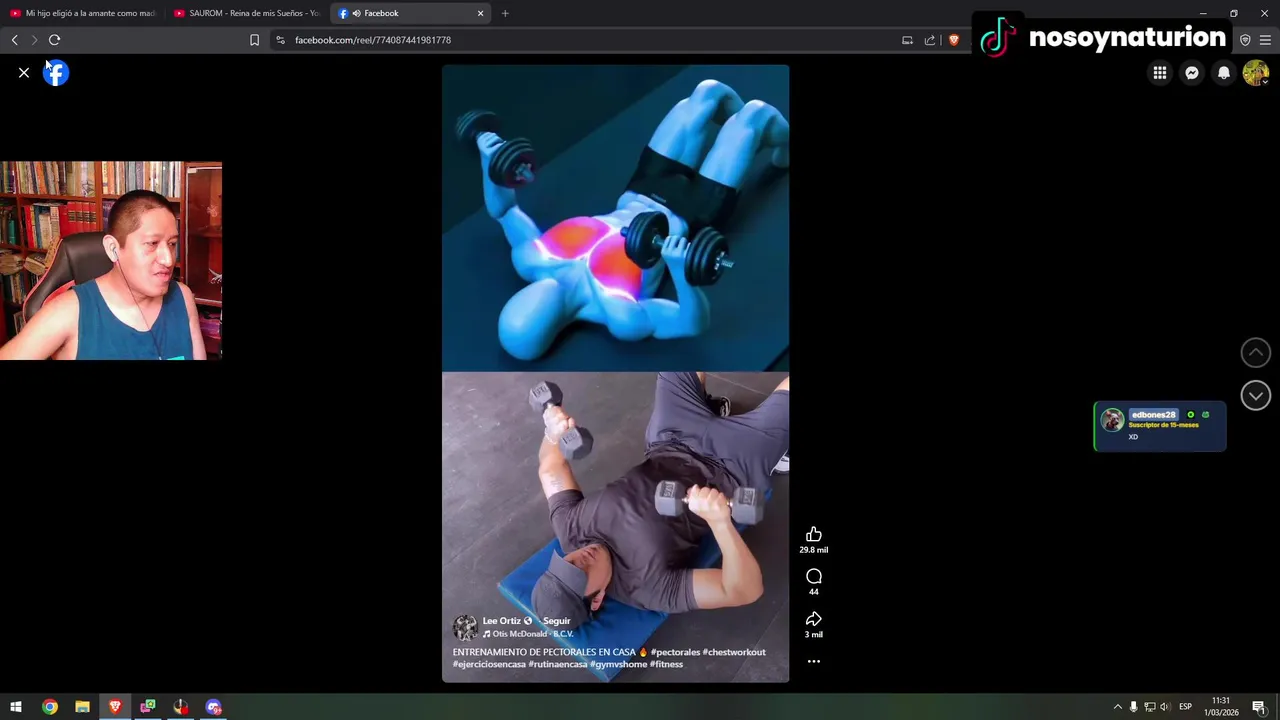This screenshot has width=1280, height=720.
Task: Open the #fitness hashtag
Action: (667, 664)
